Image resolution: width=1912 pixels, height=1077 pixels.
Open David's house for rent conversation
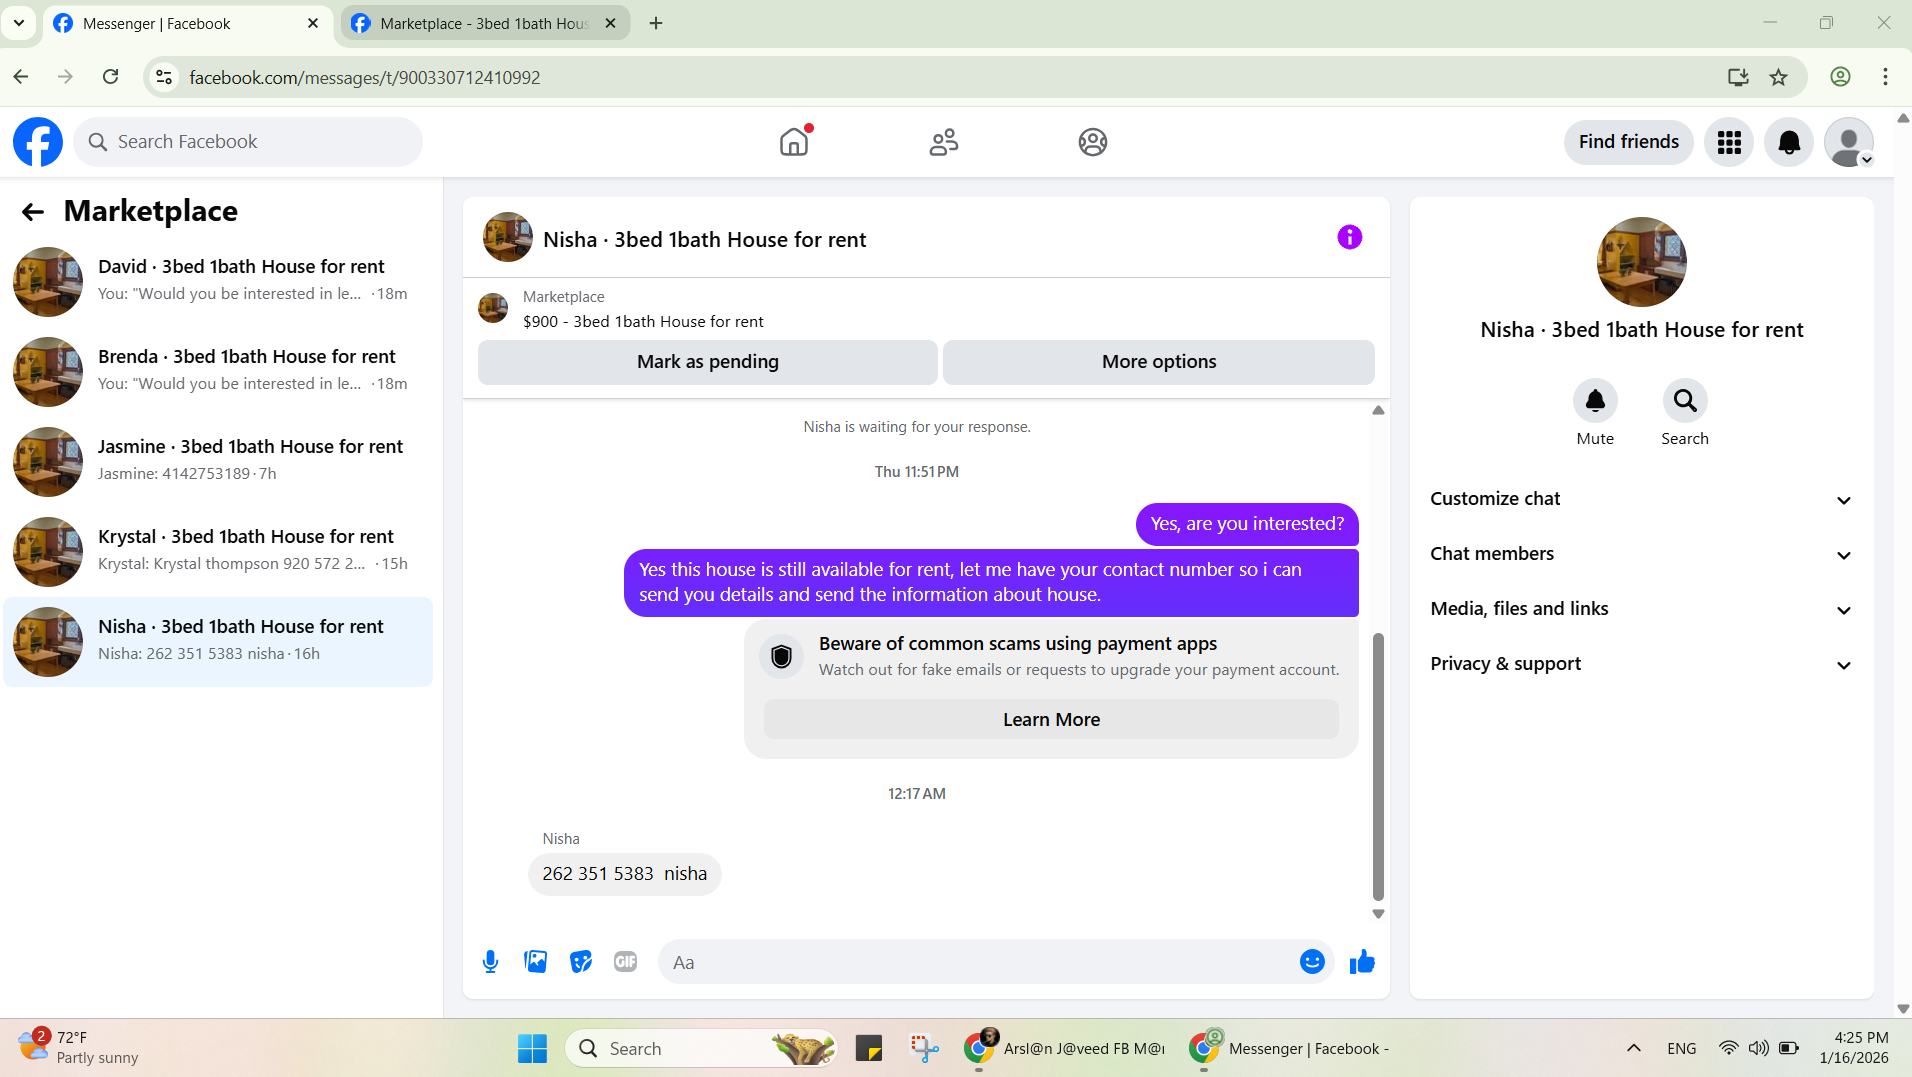(x=218, y=281)
